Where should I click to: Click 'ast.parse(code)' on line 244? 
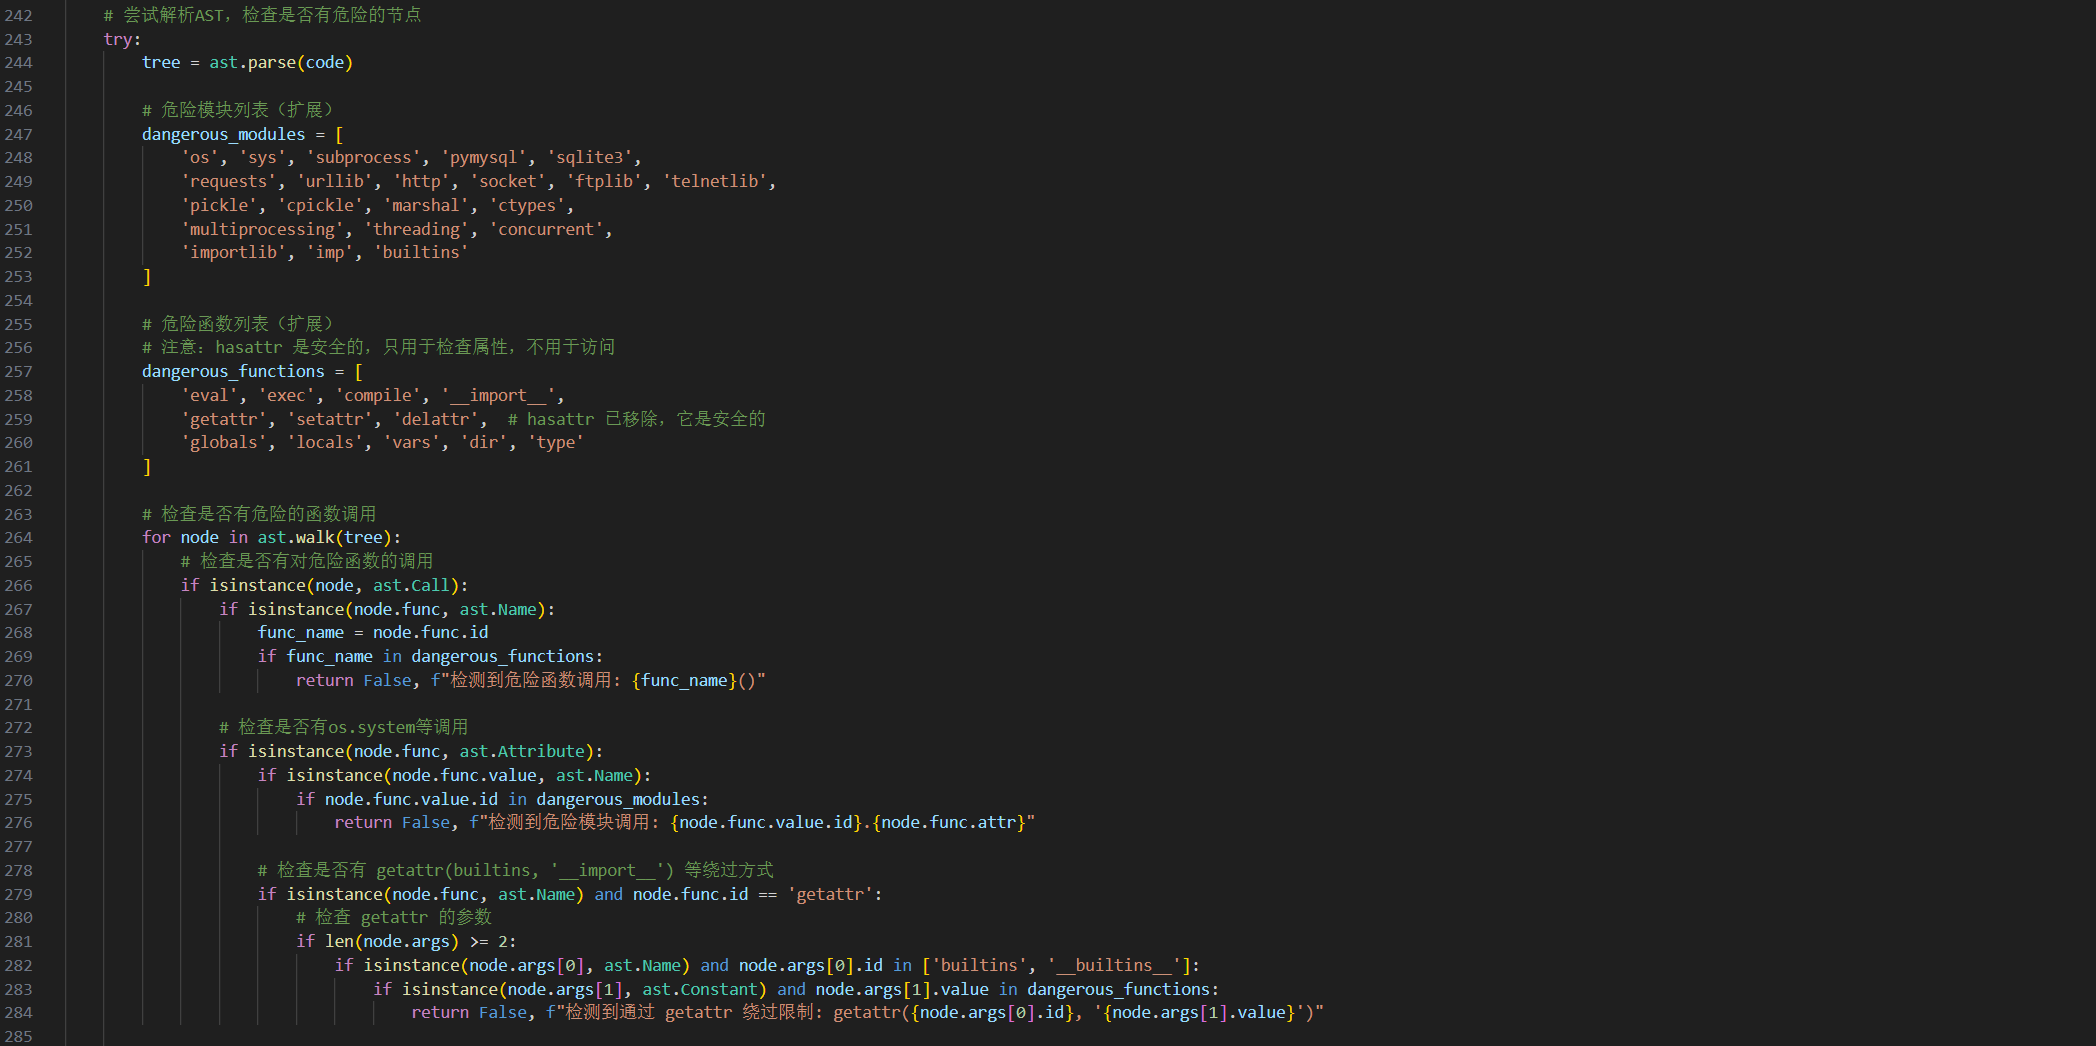pos(281,62)
